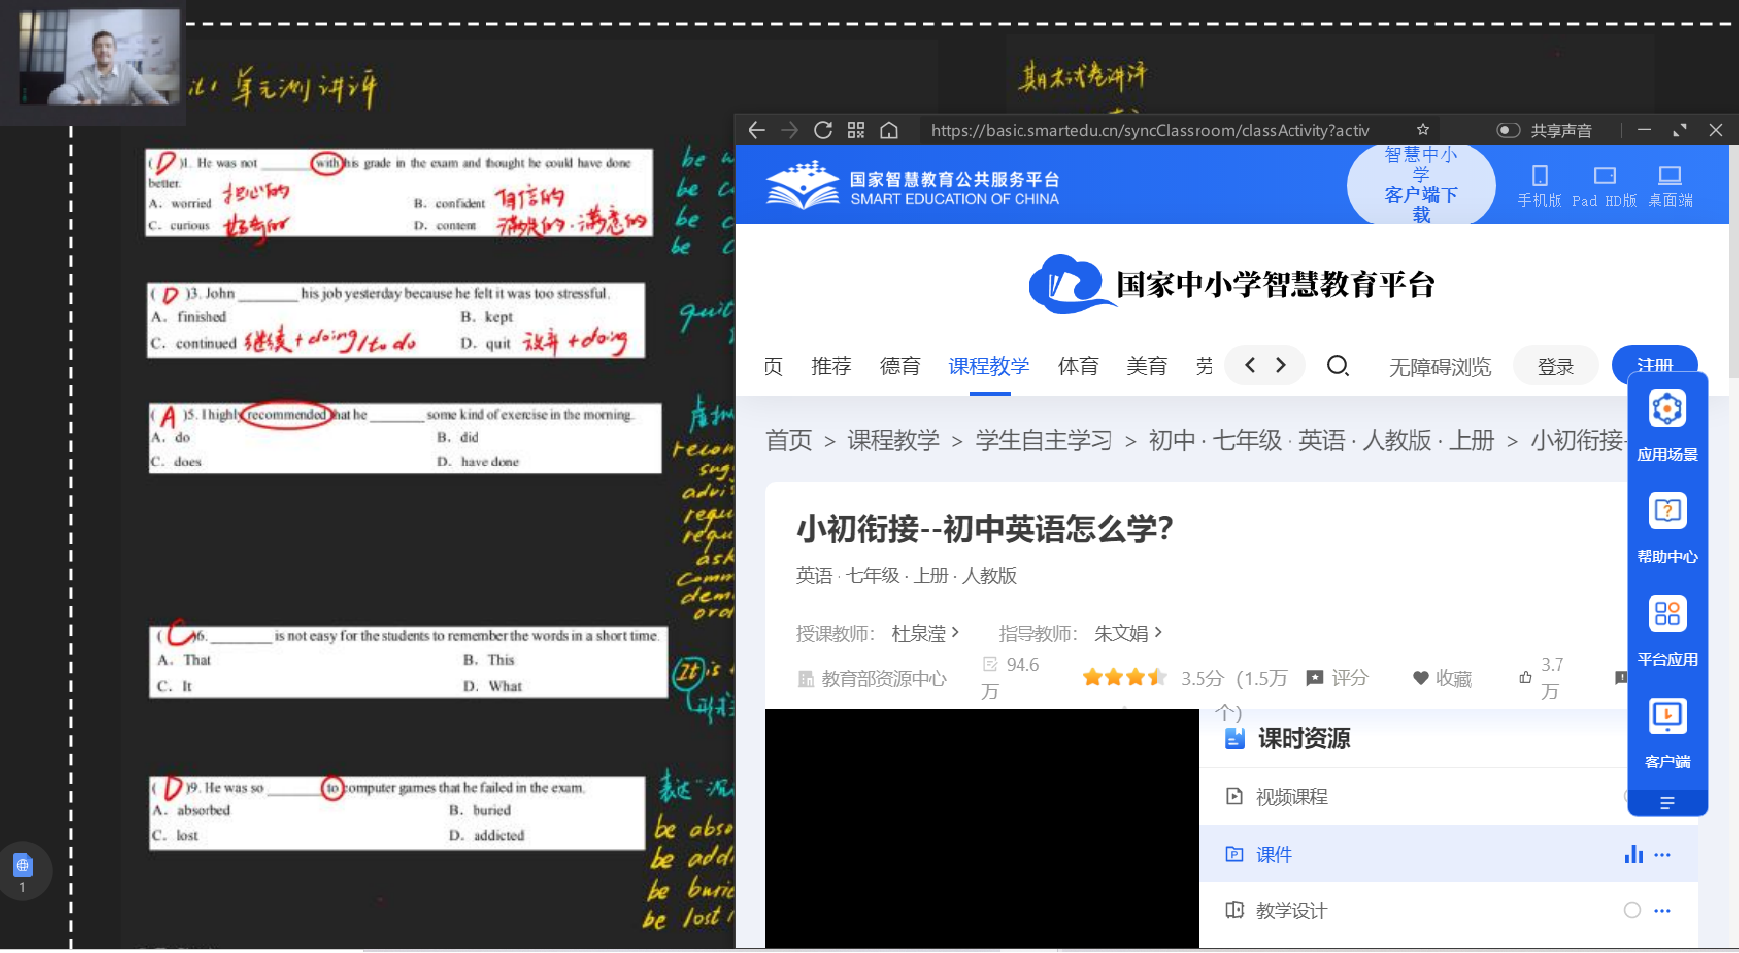Click question 19 computer games box

[397, 812]
